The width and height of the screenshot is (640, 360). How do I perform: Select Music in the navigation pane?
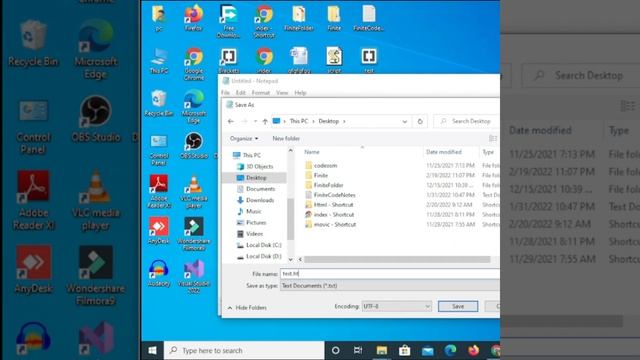tap(249, 211)
